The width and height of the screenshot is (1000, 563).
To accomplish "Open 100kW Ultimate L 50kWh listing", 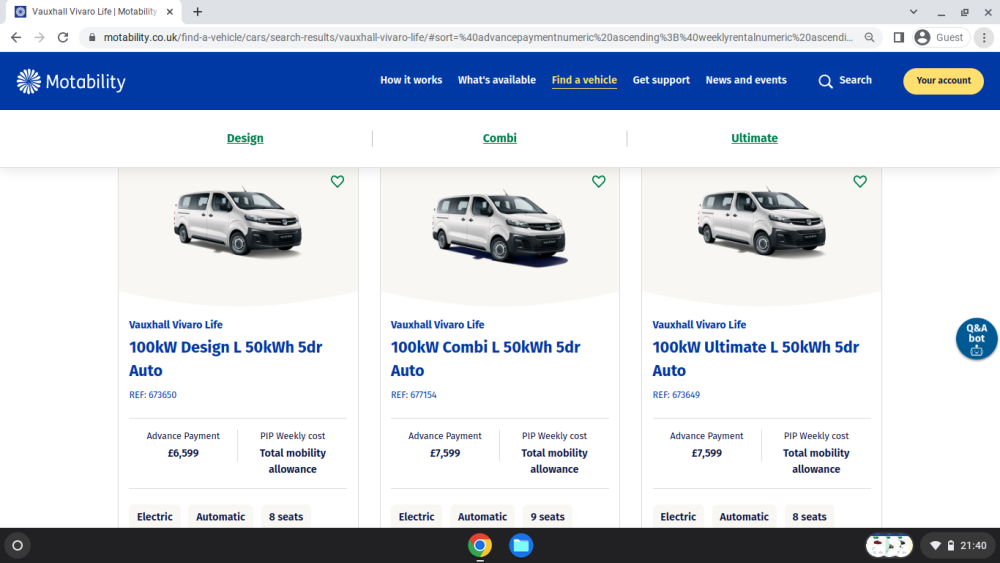I will click(755, 359).
